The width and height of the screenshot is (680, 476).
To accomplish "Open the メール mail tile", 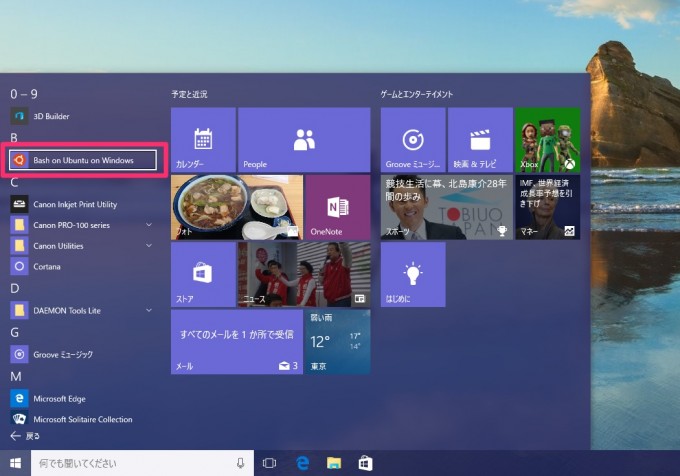I will (237, 342).
